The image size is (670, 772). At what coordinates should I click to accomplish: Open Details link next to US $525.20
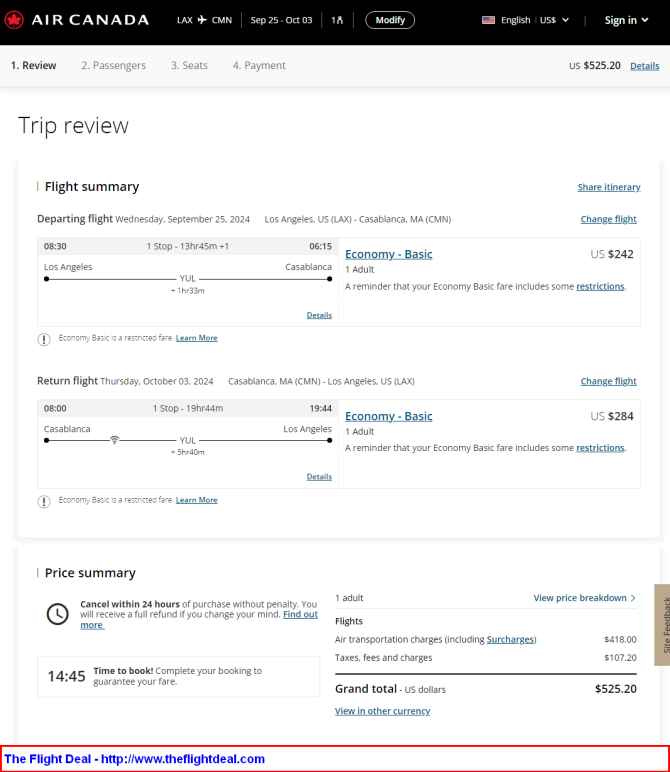click(x=644, y=66)
